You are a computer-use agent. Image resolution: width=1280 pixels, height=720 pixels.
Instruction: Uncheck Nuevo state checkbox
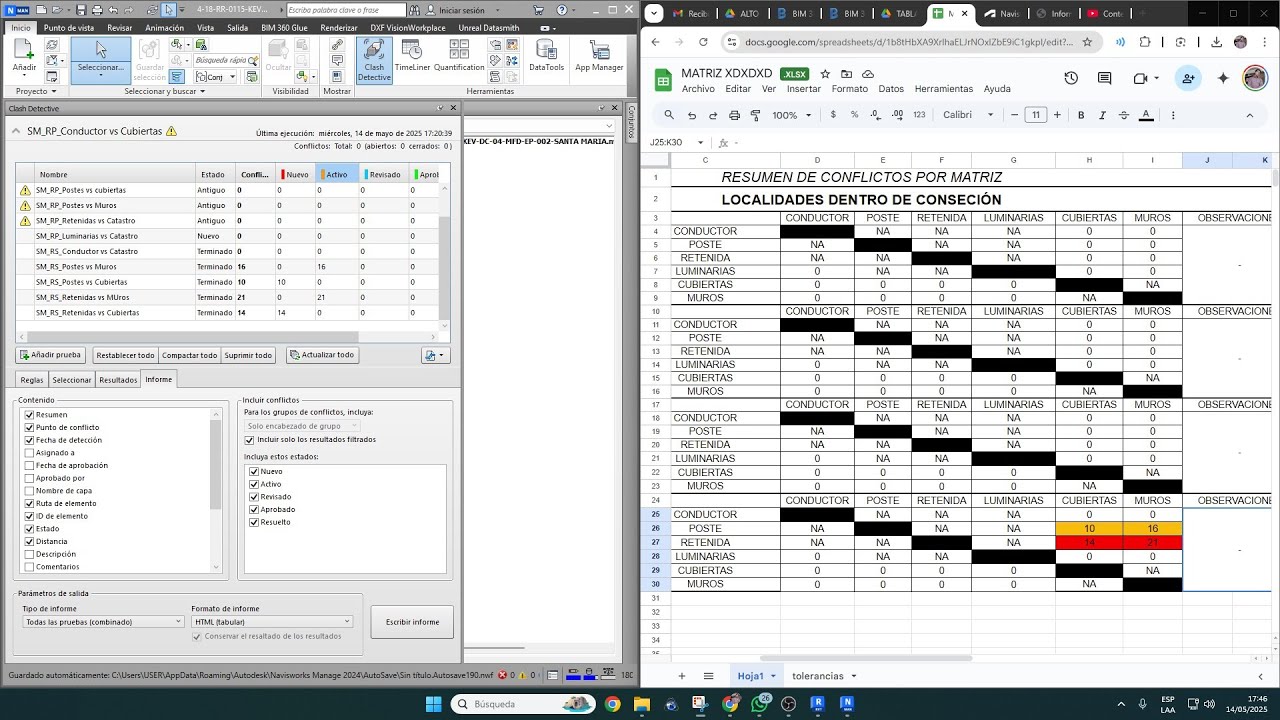tap(254, 471)
